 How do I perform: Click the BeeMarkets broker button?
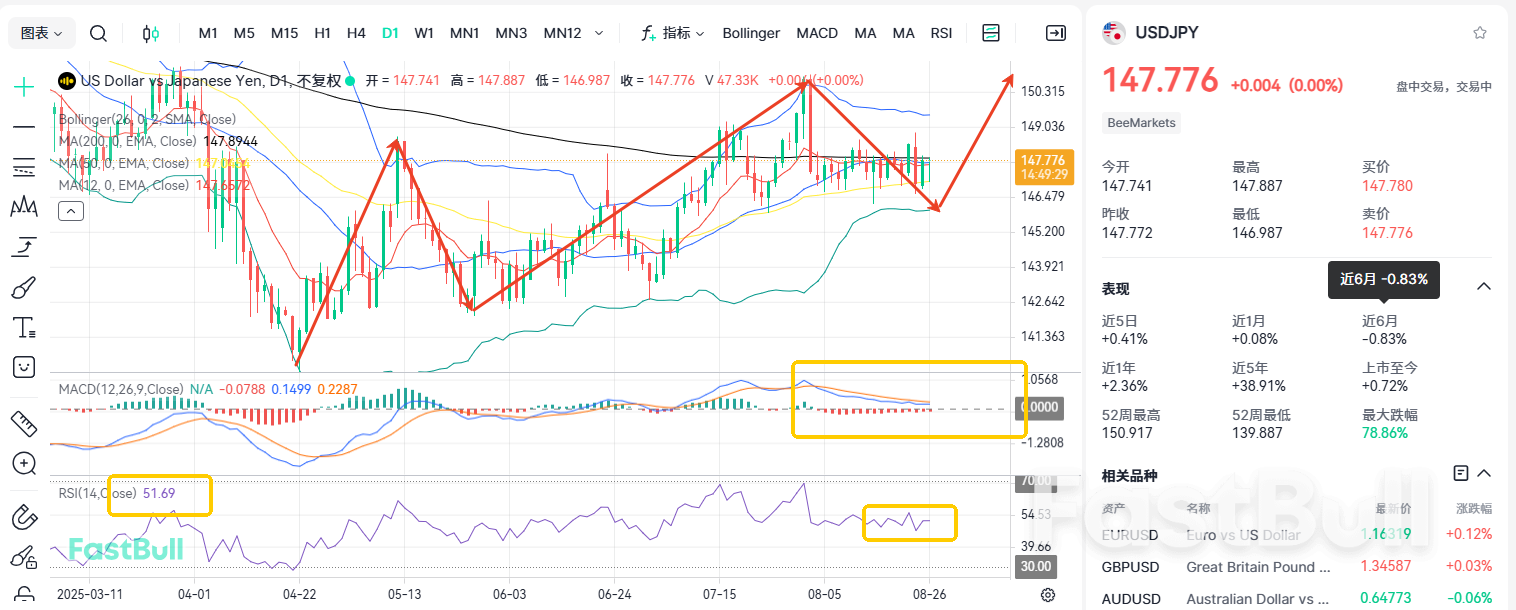[x=1140, y=123]
